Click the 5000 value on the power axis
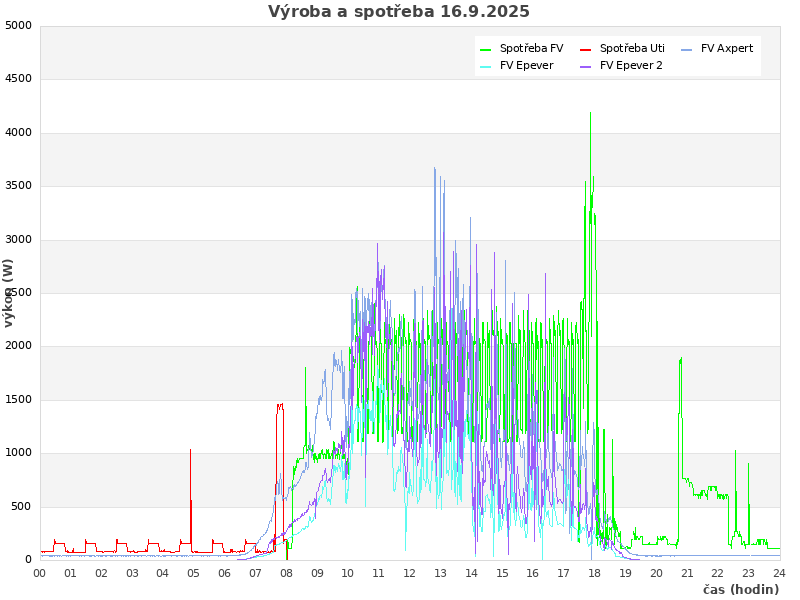 pyautogui.click(x=18, y=26)
